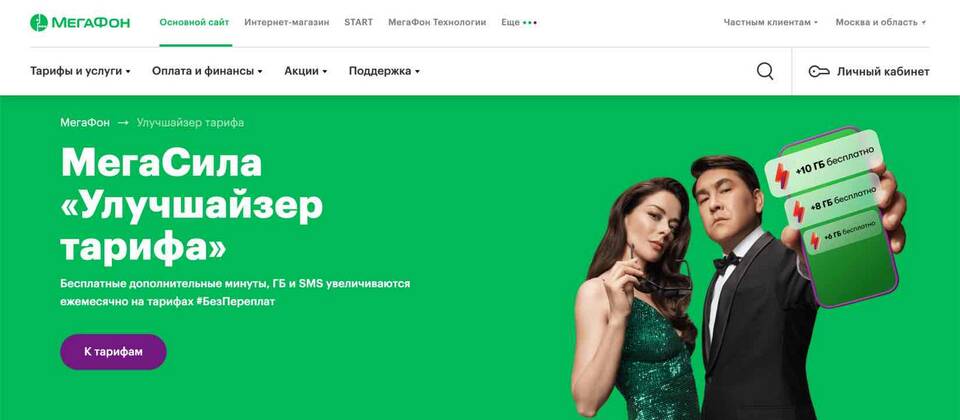
Task: Expand the Поддержка dropdown menu
Action: [384, 71]
